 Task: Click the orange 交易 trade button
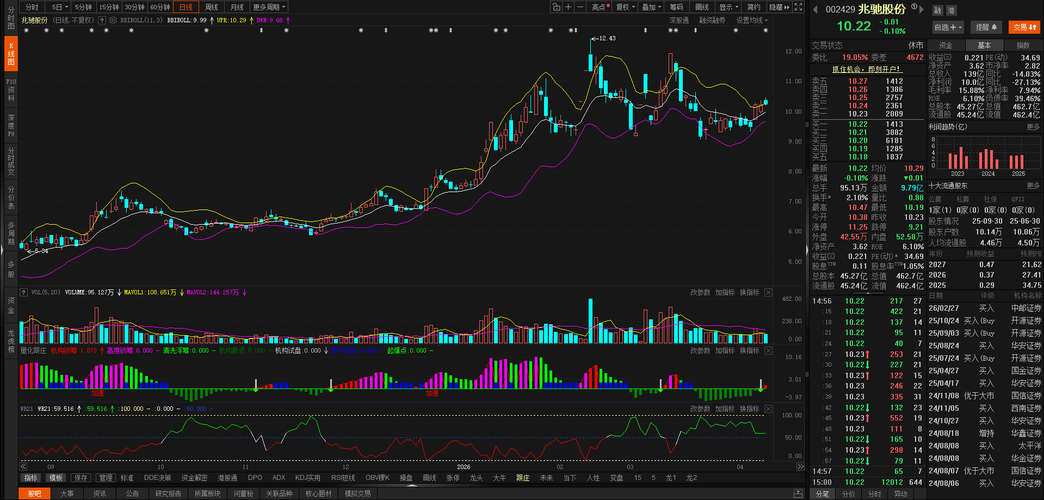1022,27
